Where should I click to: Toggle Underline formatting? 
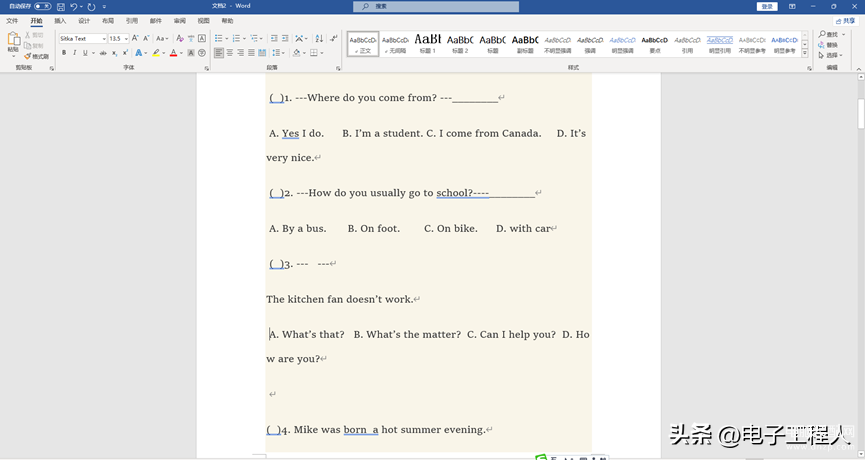click(85, 53)
